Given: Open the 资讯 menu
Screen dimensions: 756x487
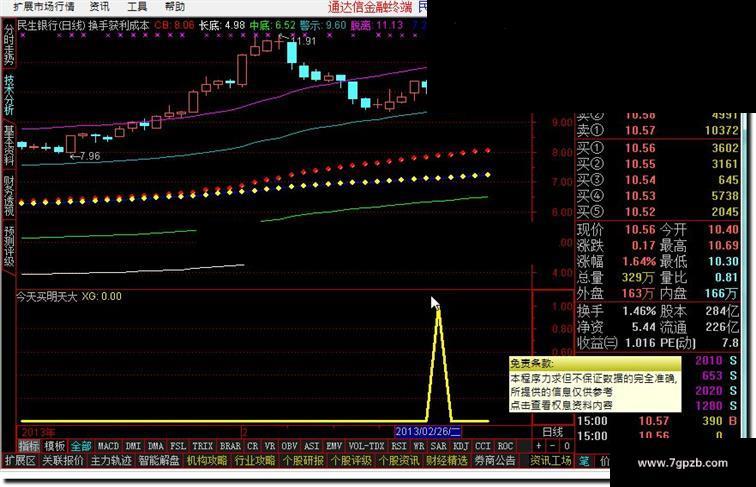Looking at the screenshot, I should tap(99, 6).
